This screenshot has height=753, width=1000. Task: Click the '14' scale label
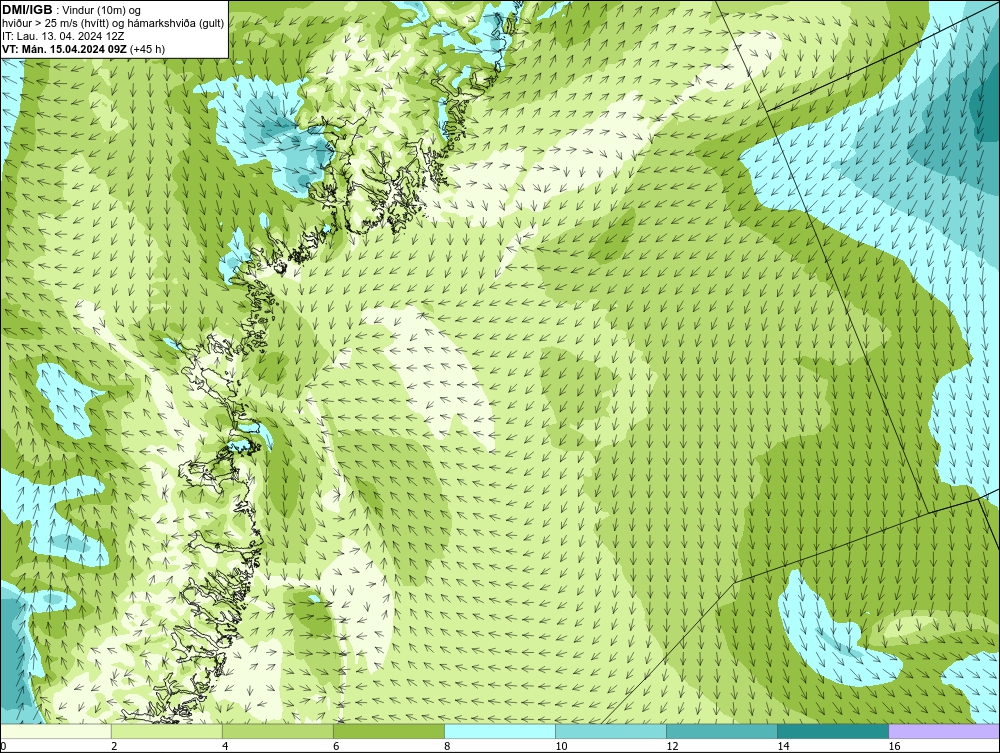[x=783, y=746]
